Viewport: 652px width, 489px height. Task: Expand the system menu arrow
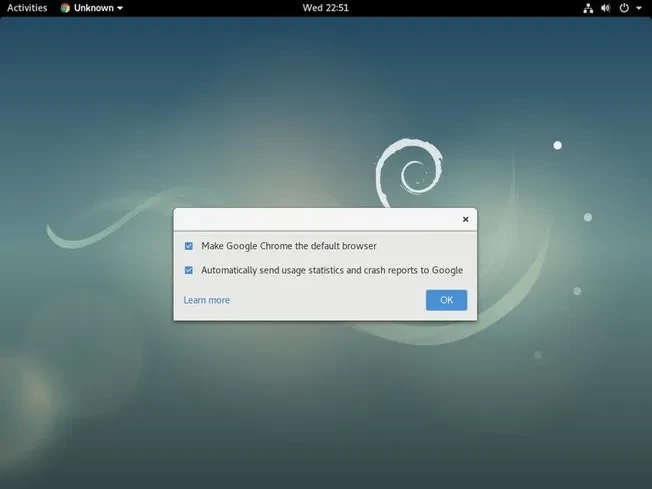click(639, 8)
